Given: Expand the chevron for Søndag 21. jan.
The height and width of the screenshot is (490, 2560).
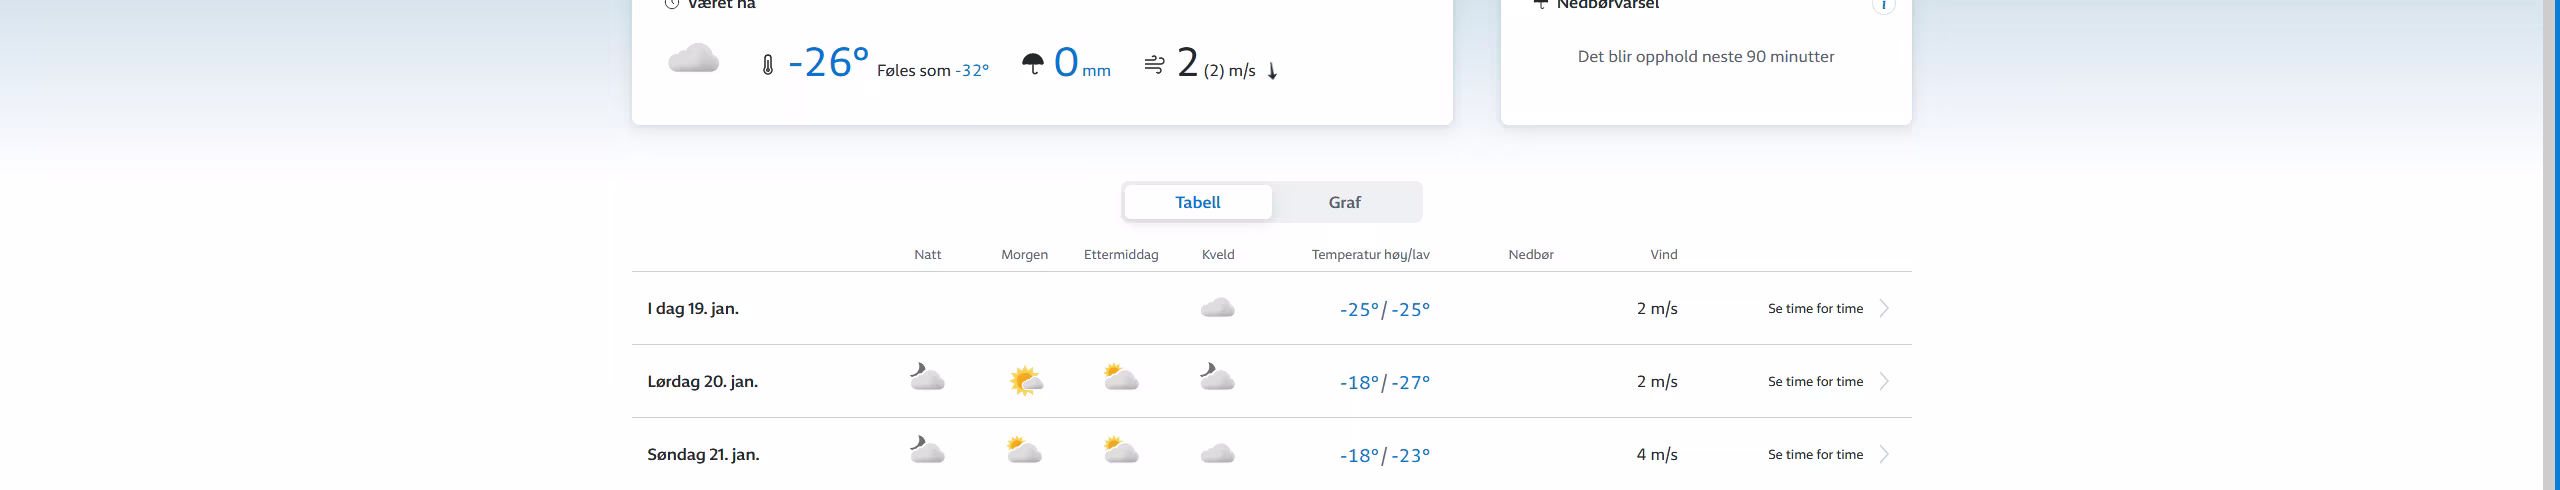Looking at the screenshot, I should (1884, 454).
